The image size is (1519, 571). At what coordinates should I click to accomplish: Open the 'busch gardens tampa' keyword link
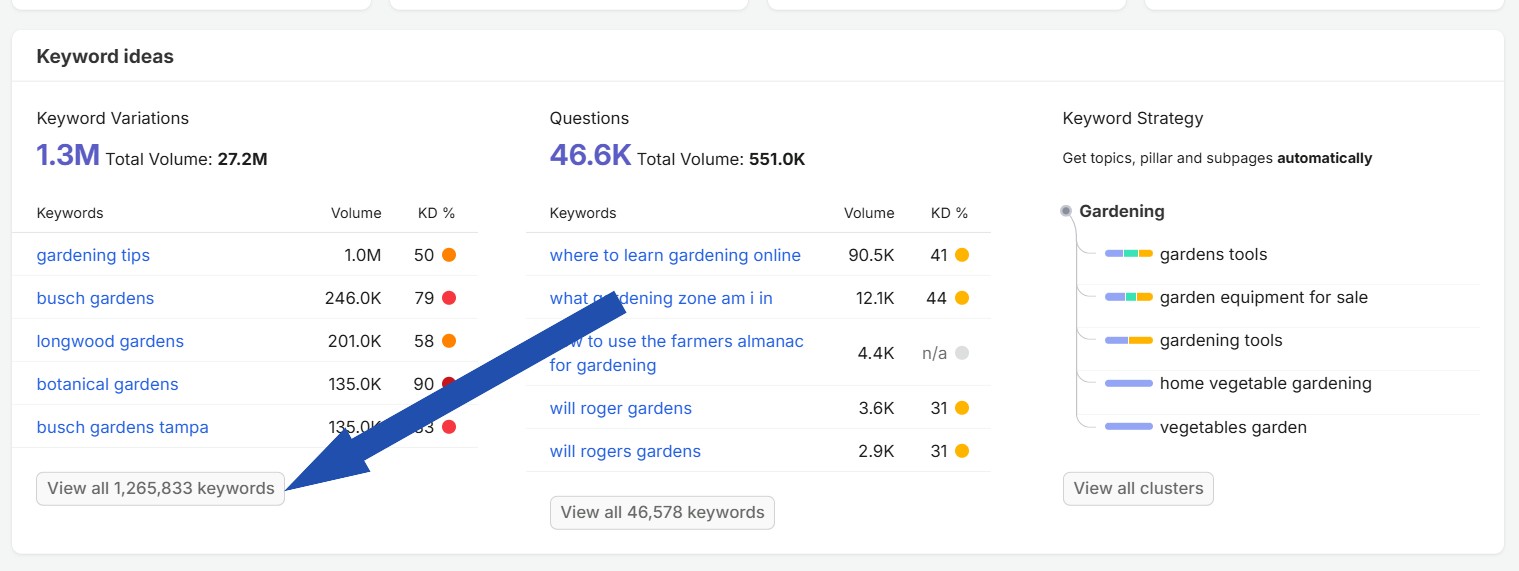tap(122, 427)
